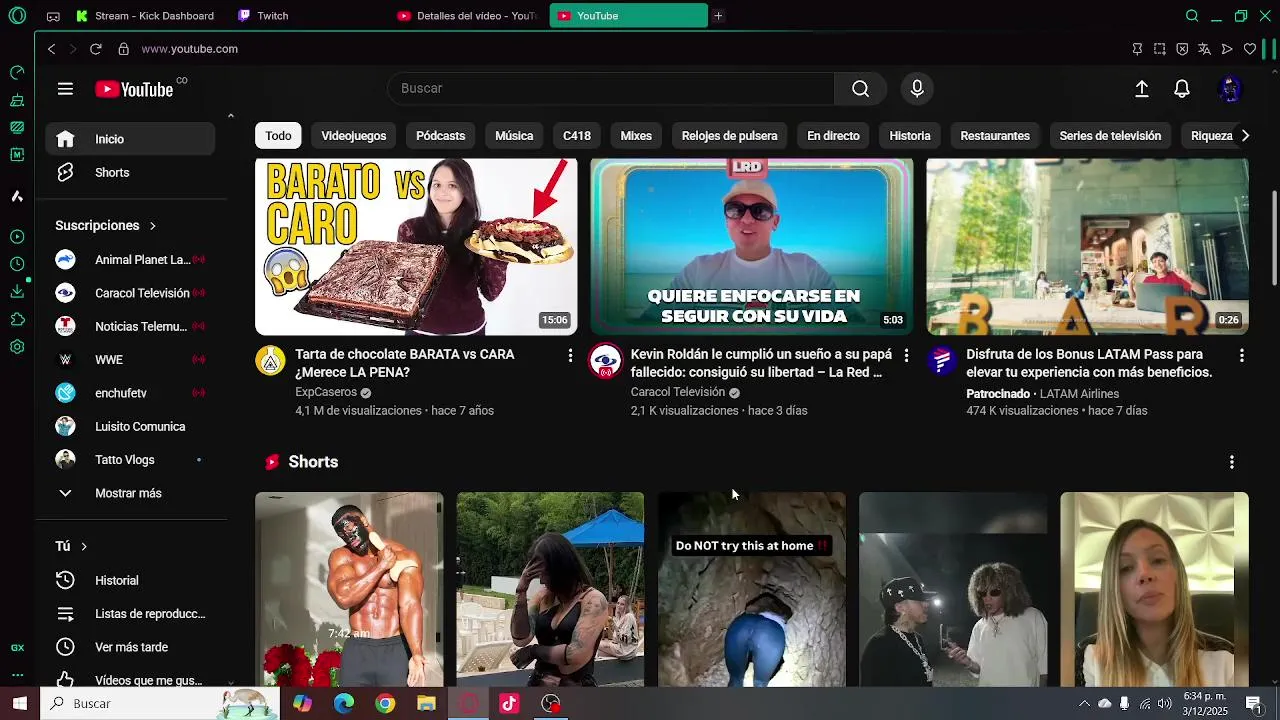
Task: Open a new browser tab
Action: click(718, 16)
